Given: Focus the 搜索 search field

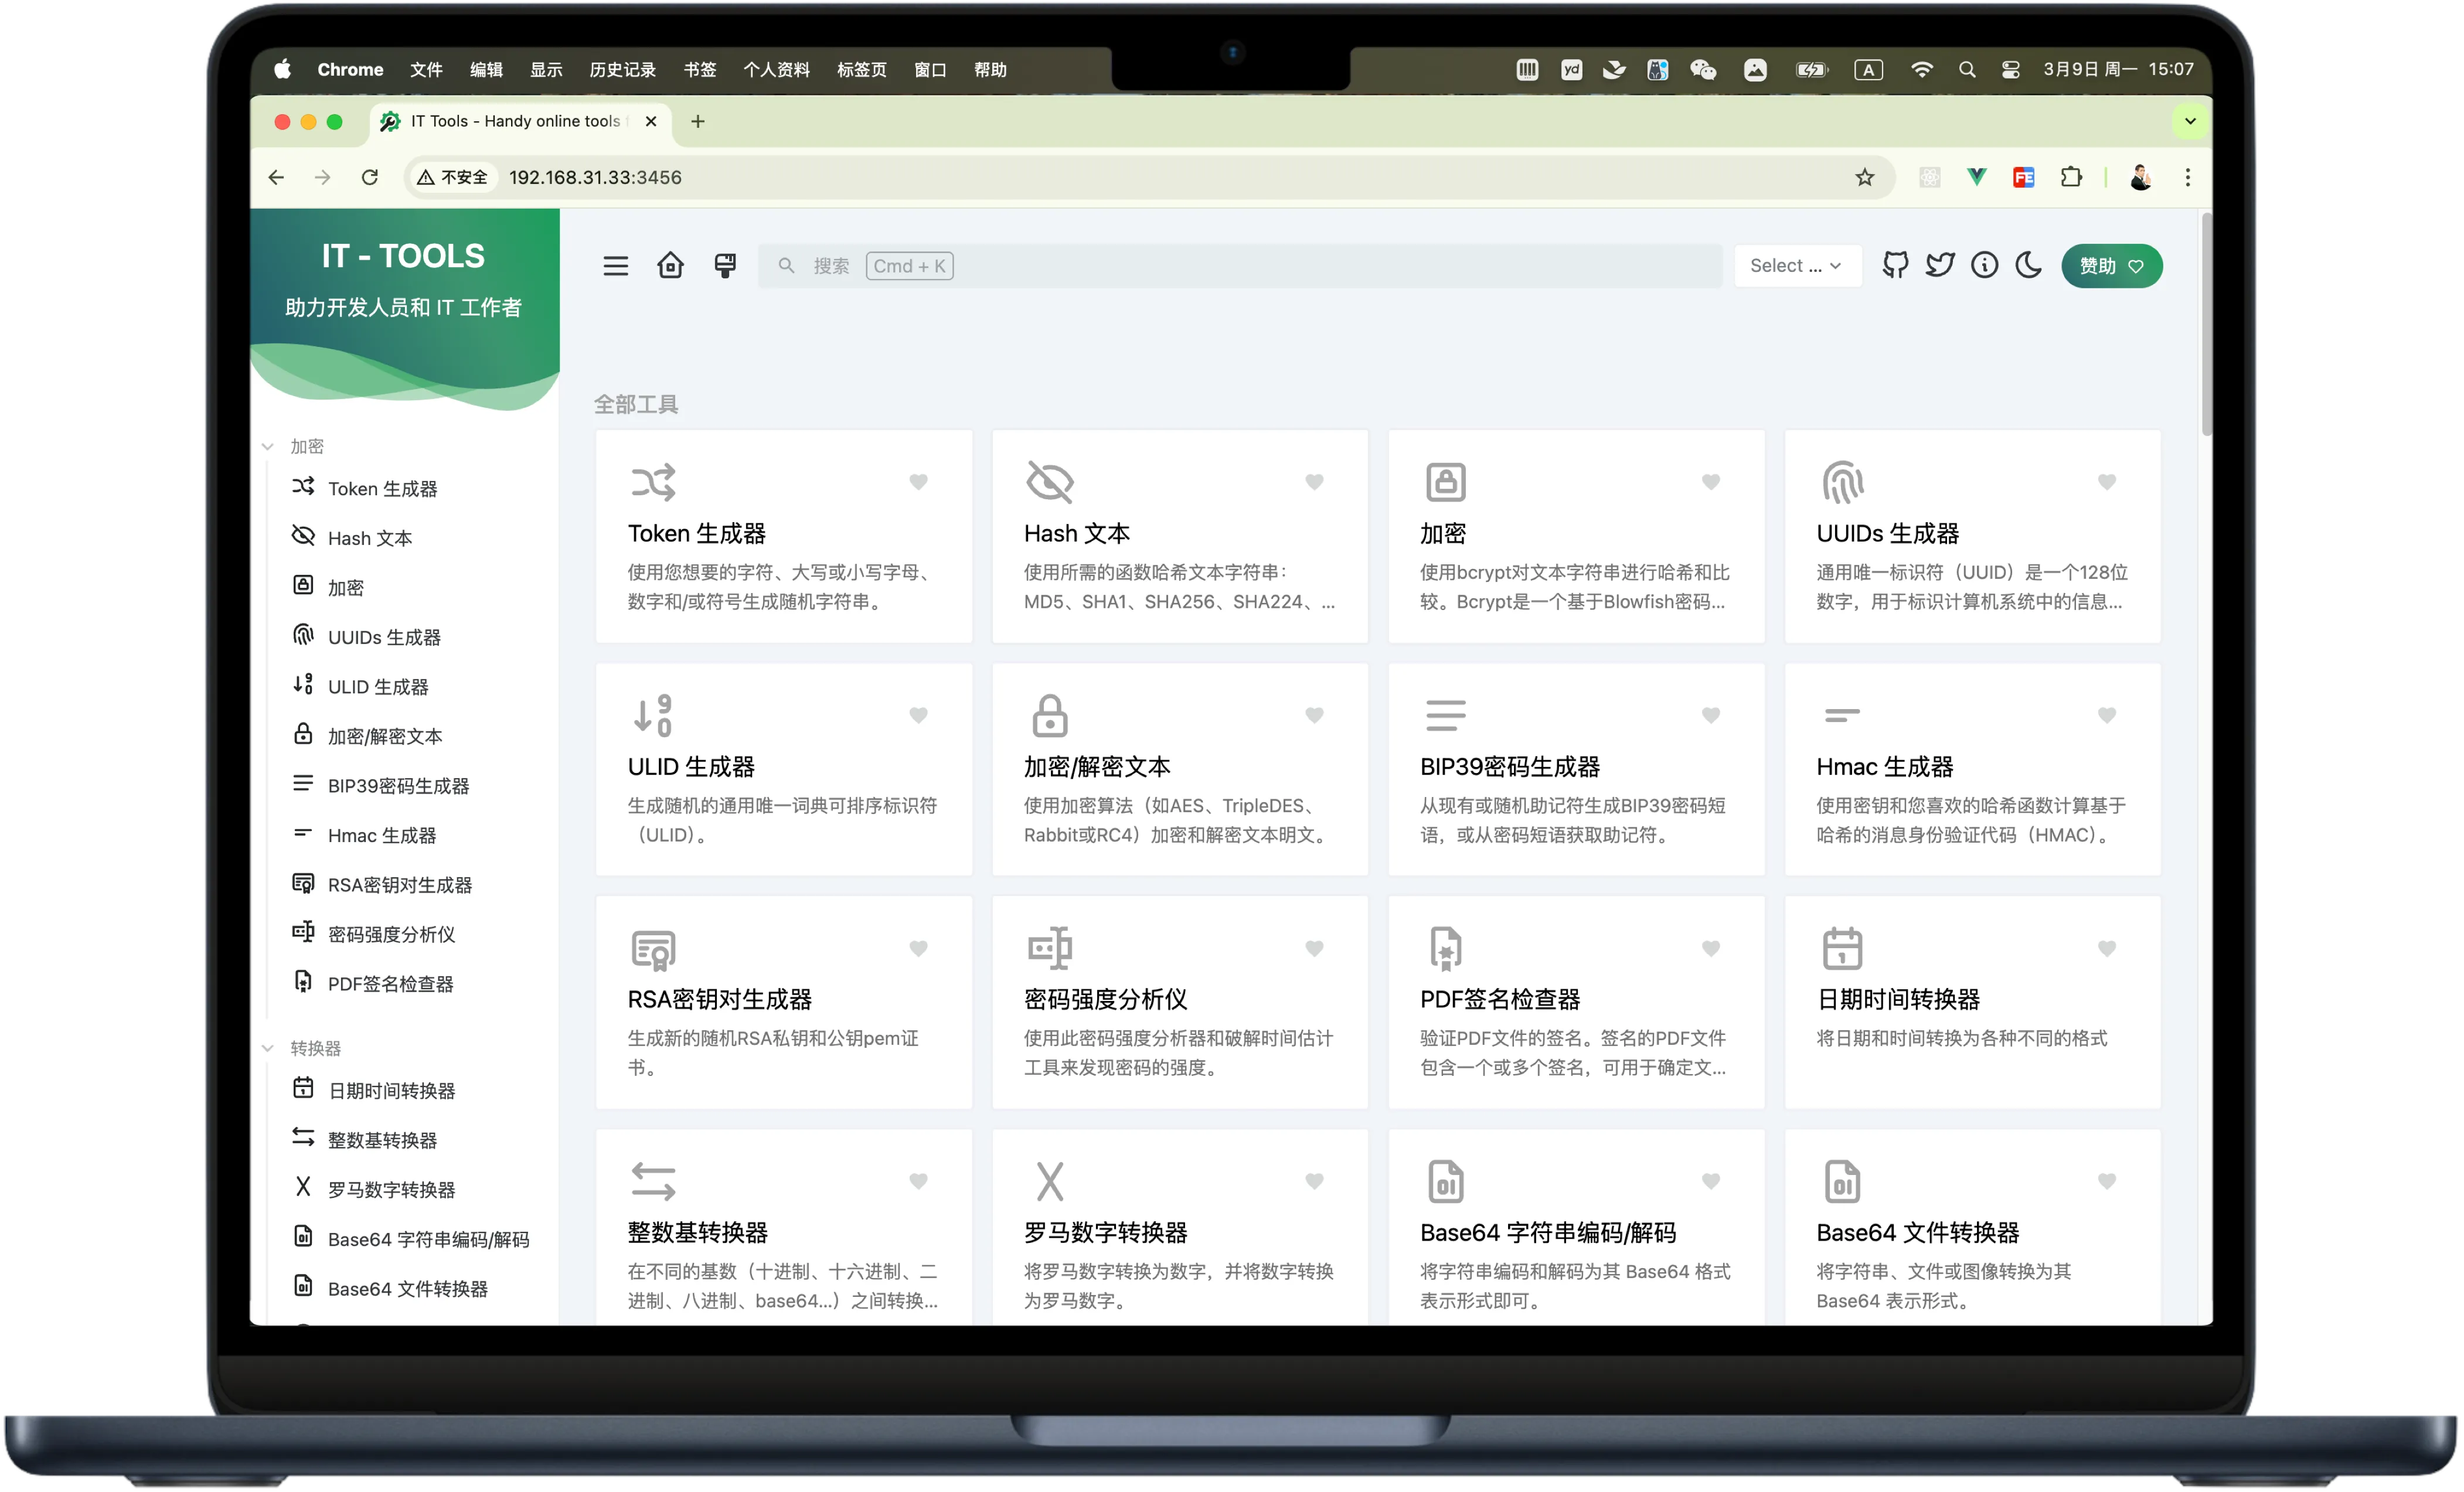Looking at the screenshot, I should [x=1240, y=266].
